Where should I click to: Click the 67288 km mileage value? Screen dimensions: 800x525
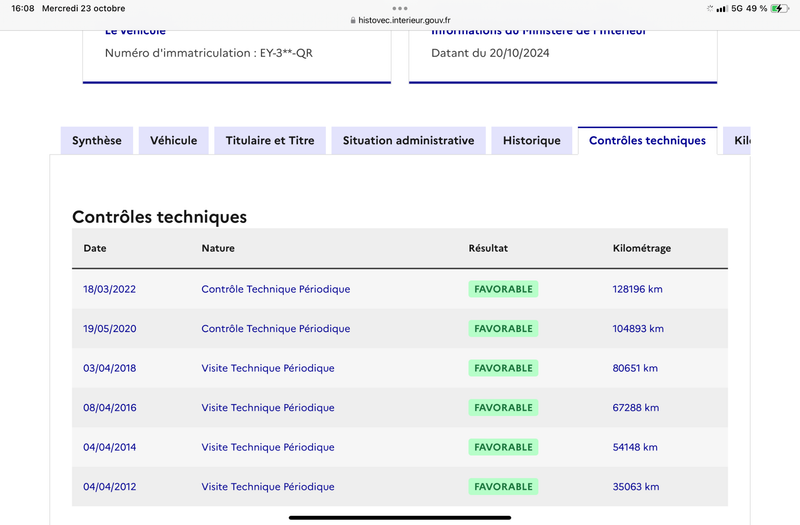pyautogui.click(x=636, y=408)
